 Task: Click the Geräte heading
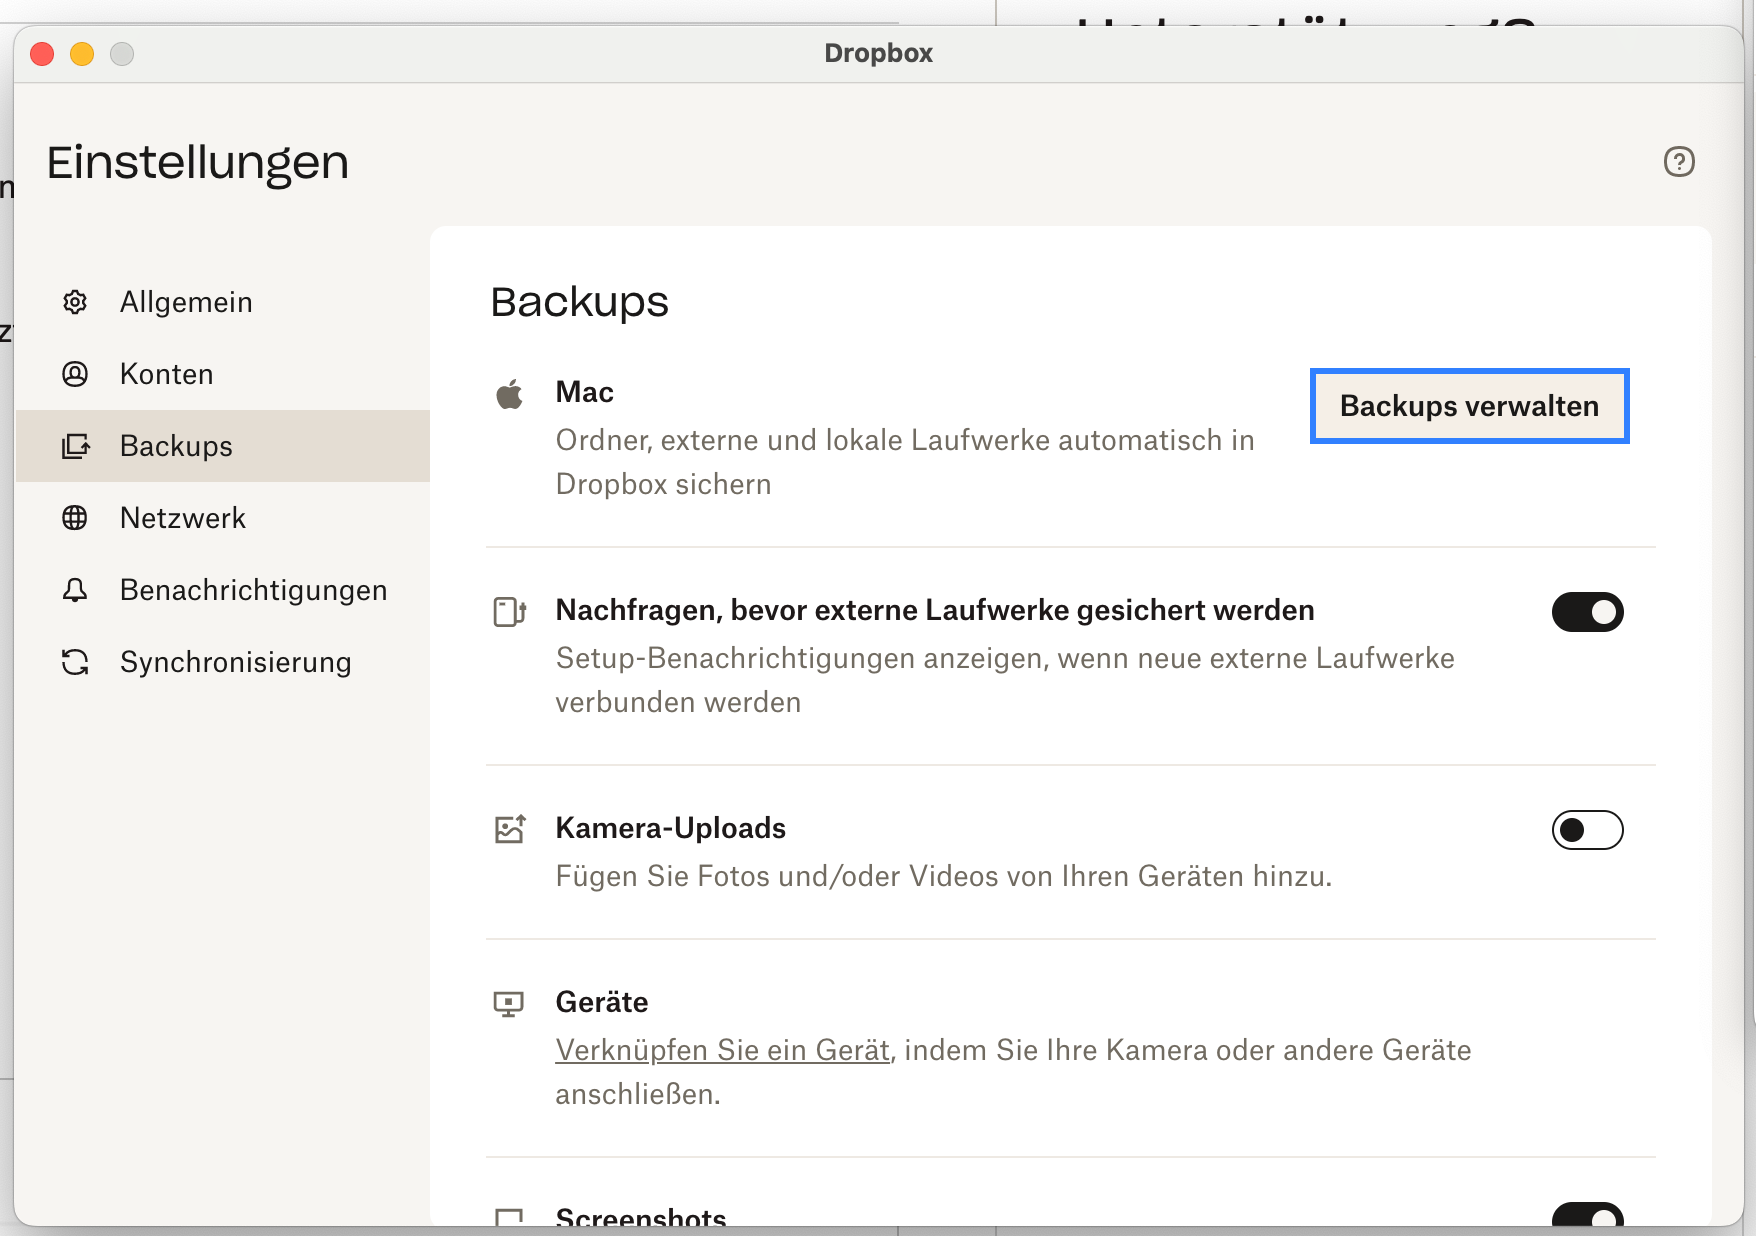602,1002
